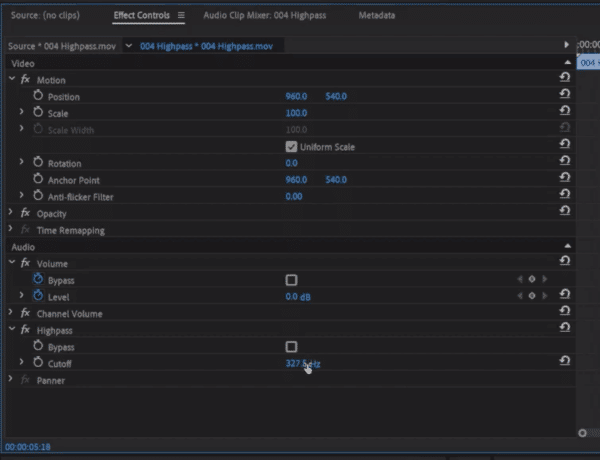Reset the Opacity effect
Viewport: 600px width, 460px height.
(x=565, y=210)
